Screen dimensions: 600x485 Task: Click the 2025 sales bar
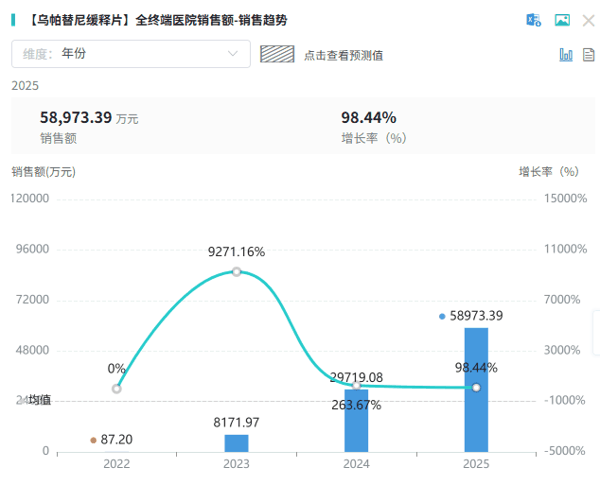[476, 390]
